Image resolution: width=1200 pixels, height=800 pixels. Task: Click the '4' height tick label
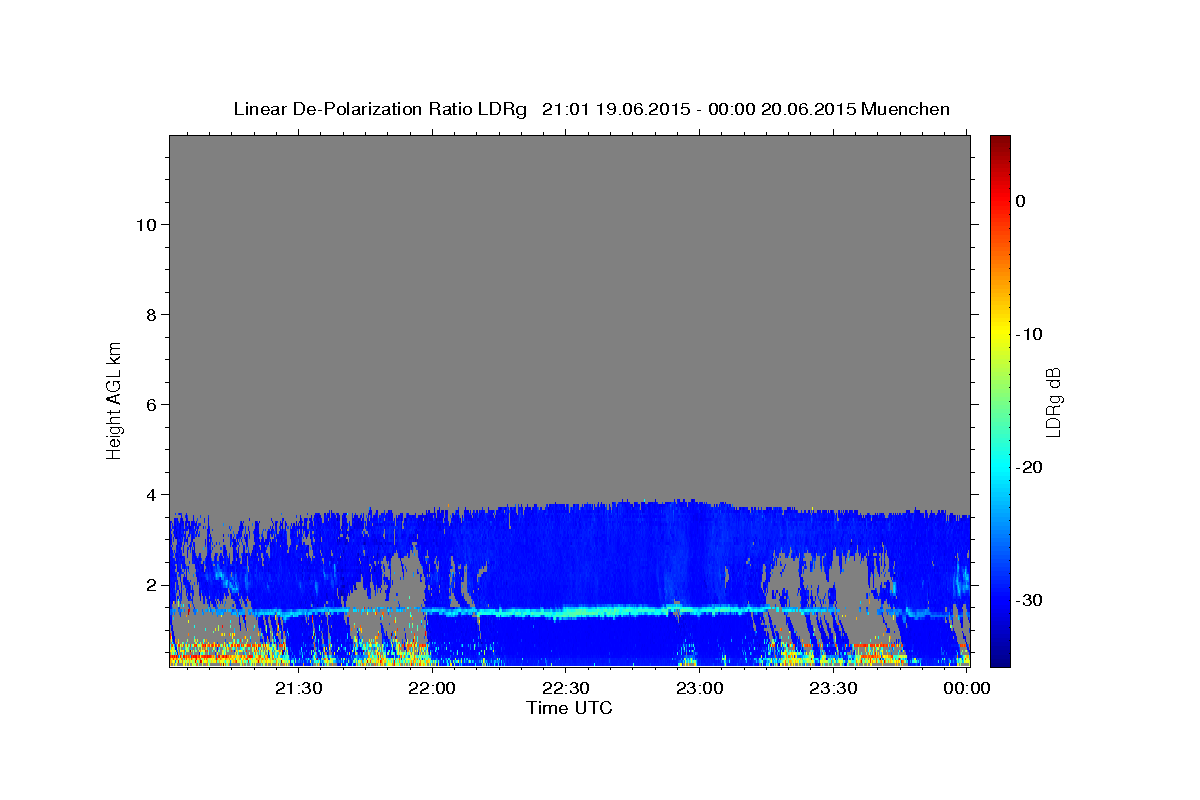point(152,495)
